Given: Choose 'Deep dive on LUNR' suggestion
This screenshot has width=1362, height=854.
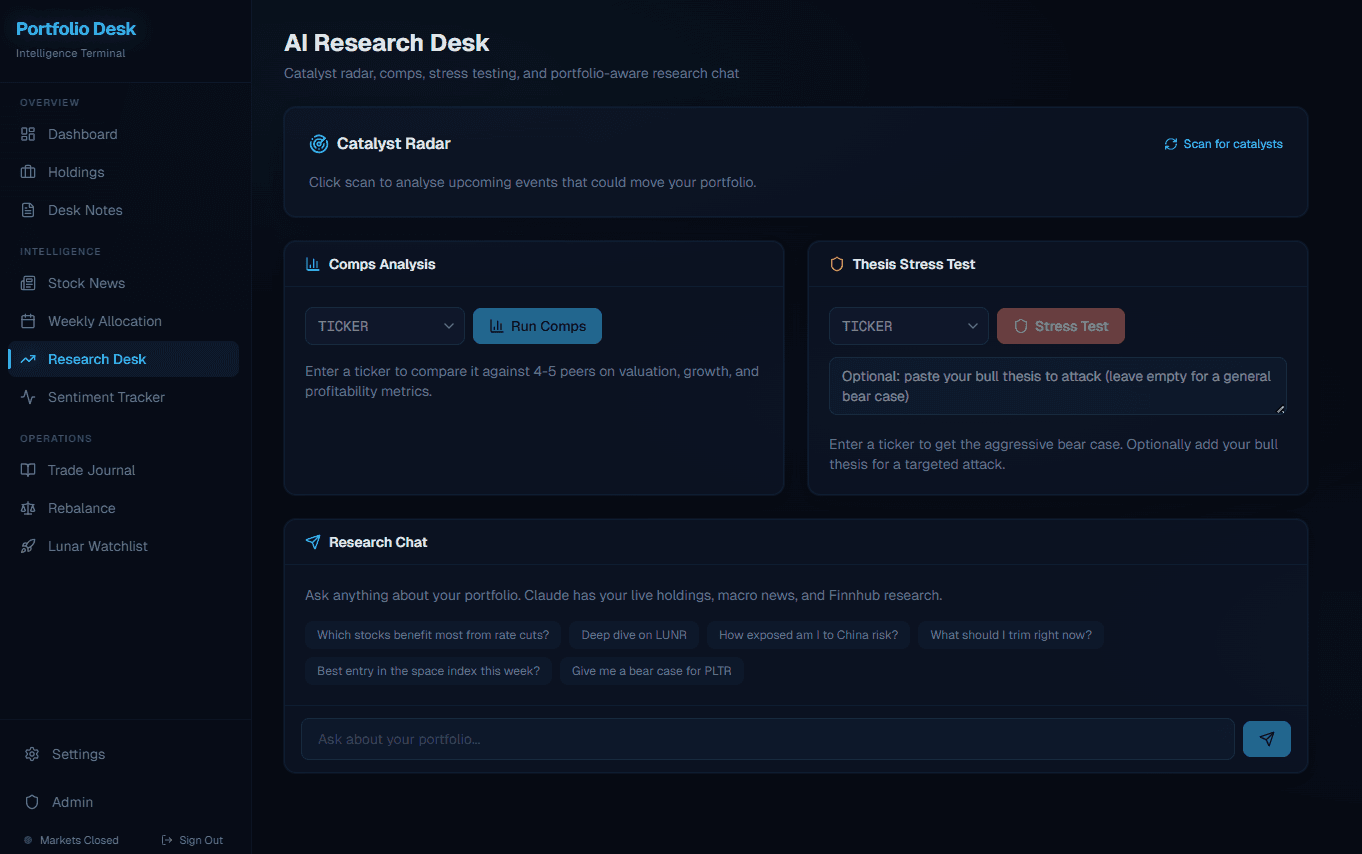Looking at the screenshot, I should coord(634,635).
